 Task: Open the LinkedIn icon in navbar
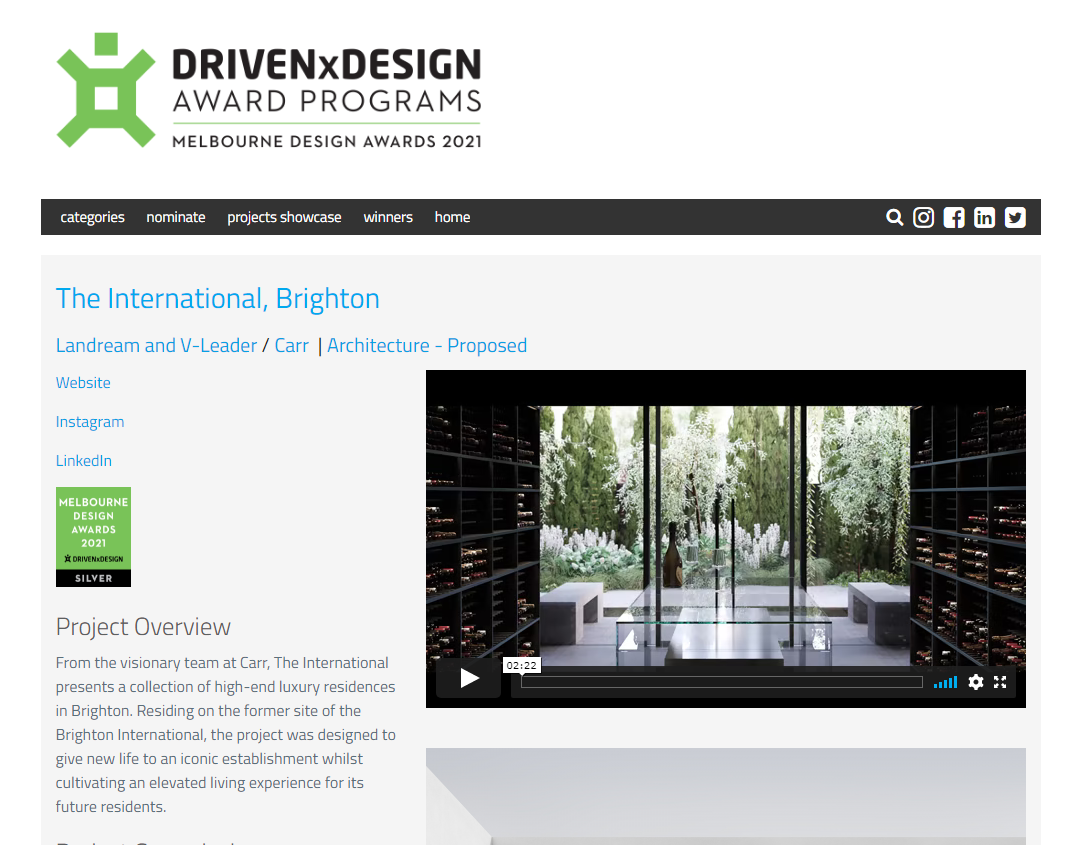pos(984,217)
